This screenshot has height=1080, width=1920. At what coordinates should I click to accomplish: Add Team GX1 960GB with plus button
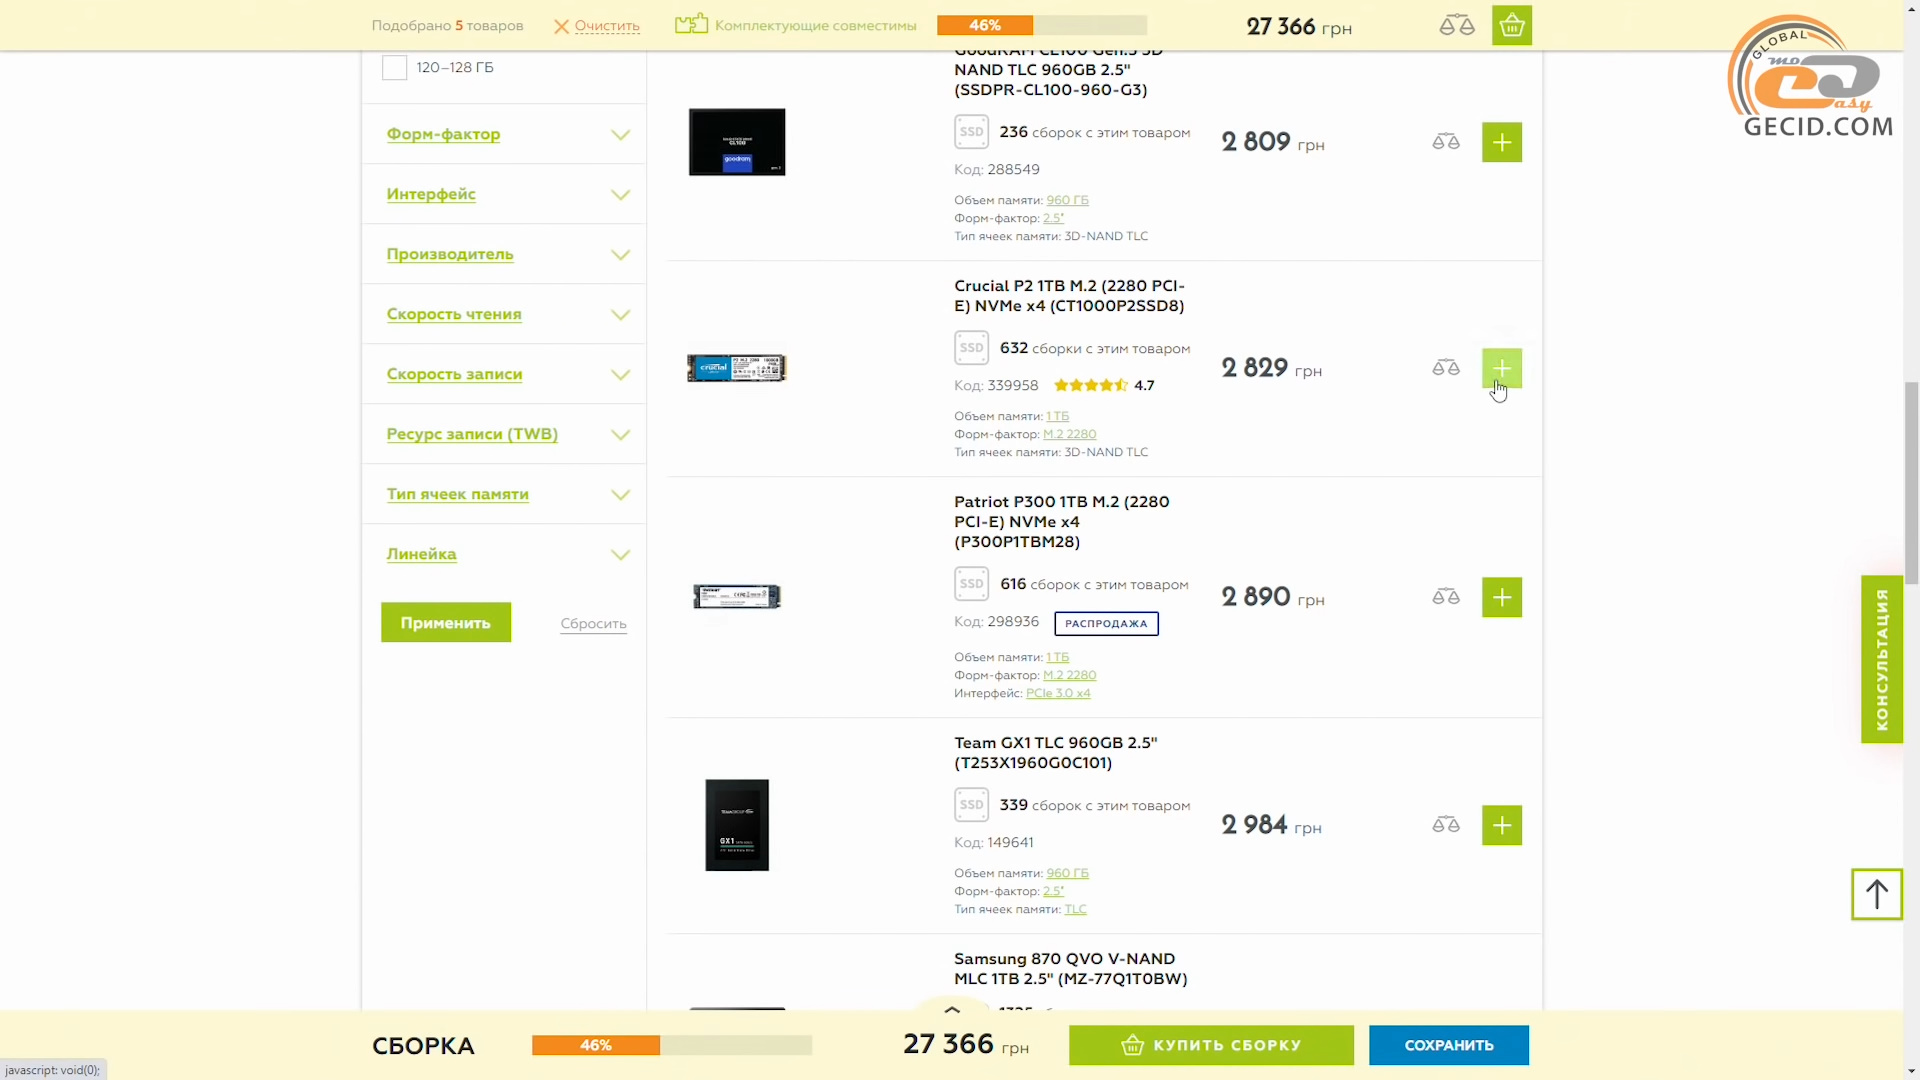click(x=1501, y=825)
